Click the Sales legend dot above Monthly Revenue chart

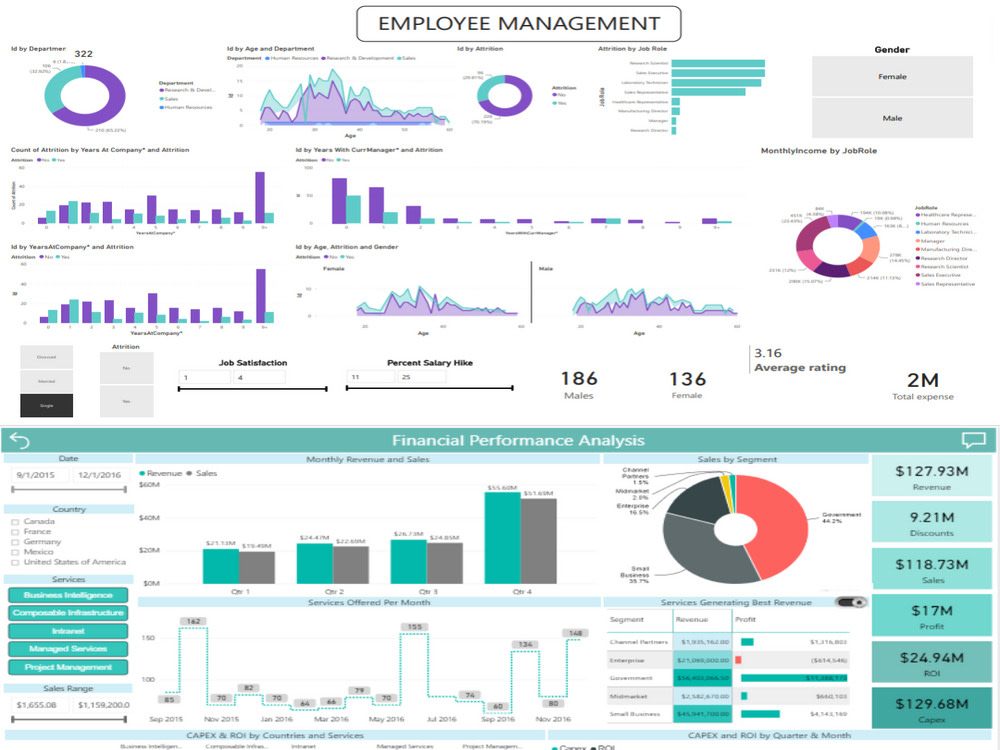click(189, 473)
